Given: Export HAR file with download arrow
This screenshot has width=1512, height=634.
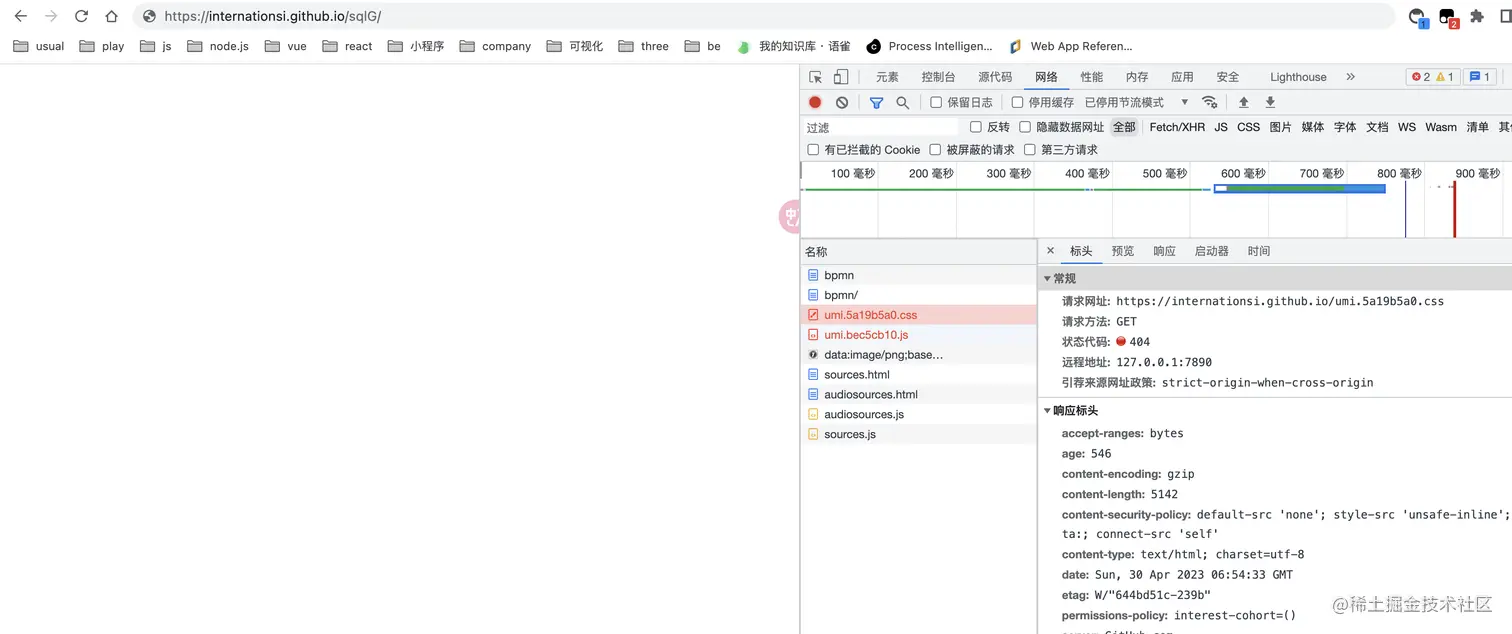Looking at the screenshot, I should click(1270, 102).
